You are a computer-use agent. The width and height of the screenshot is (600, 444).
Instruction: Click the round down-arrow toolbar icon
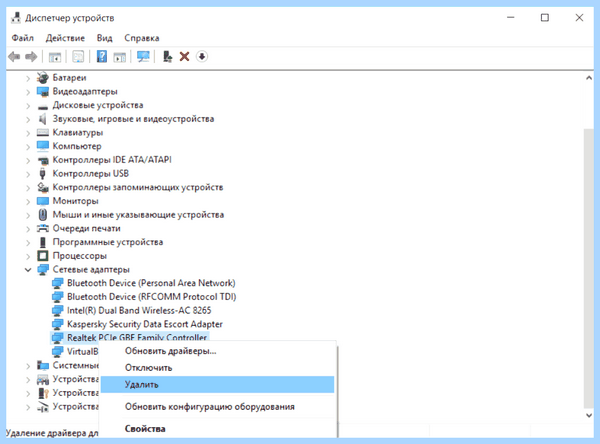tap(202, 57)
